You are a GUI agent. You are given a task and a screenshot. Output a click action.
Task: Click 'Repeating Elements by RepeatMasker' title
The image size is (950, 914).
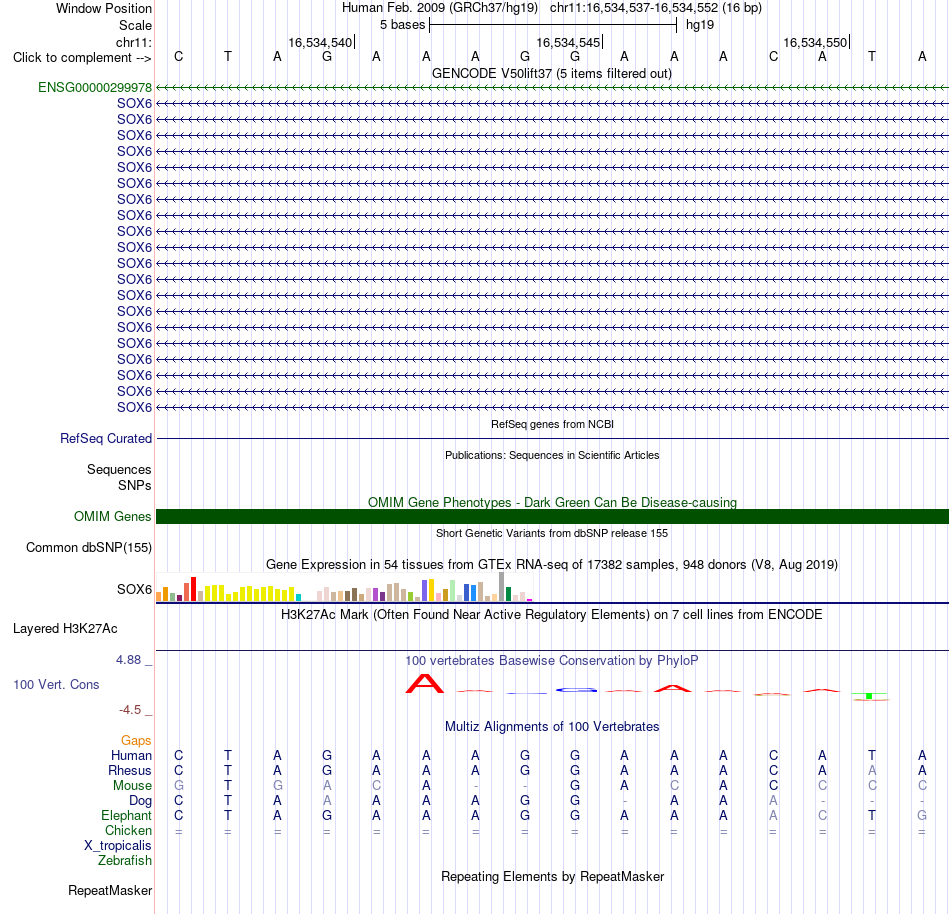(x=552, y=876)
